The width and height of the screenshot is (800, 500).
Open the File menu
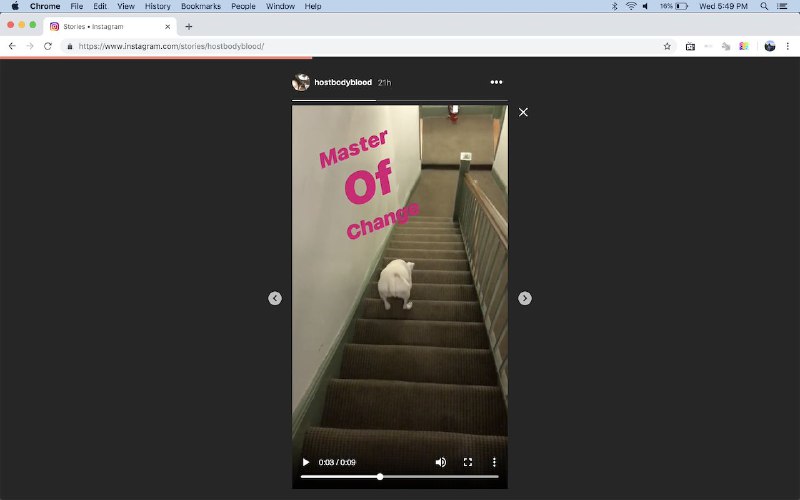pyautogui.click(x=77, y=6)
